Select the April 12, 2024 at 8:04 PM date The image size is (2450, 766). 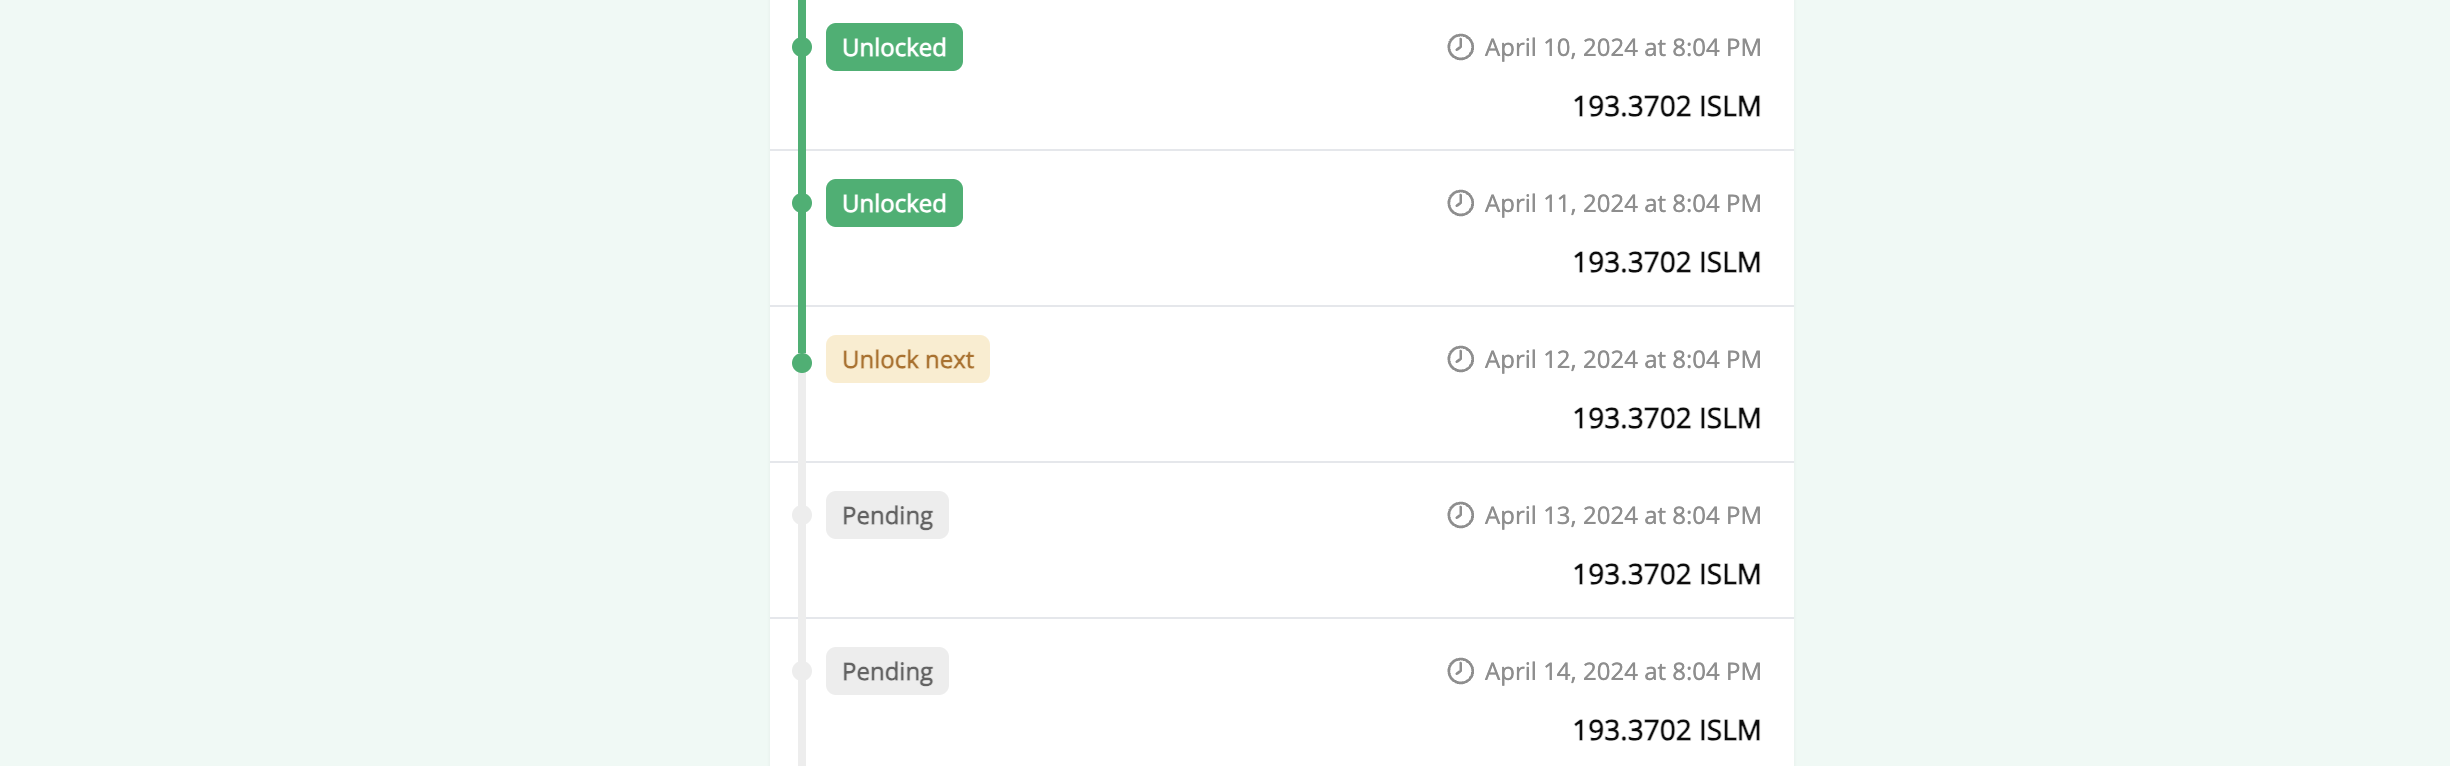(x=1622, y=359)
